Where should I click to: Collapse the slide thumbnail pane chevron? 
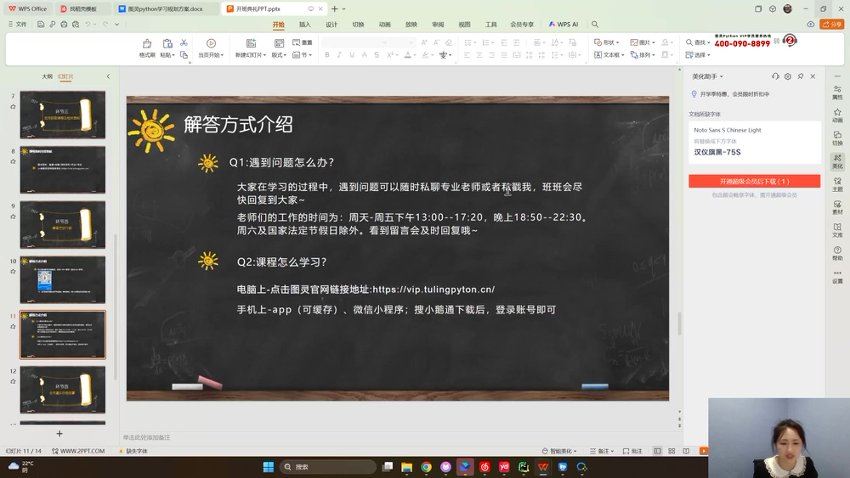coord(108,76)
